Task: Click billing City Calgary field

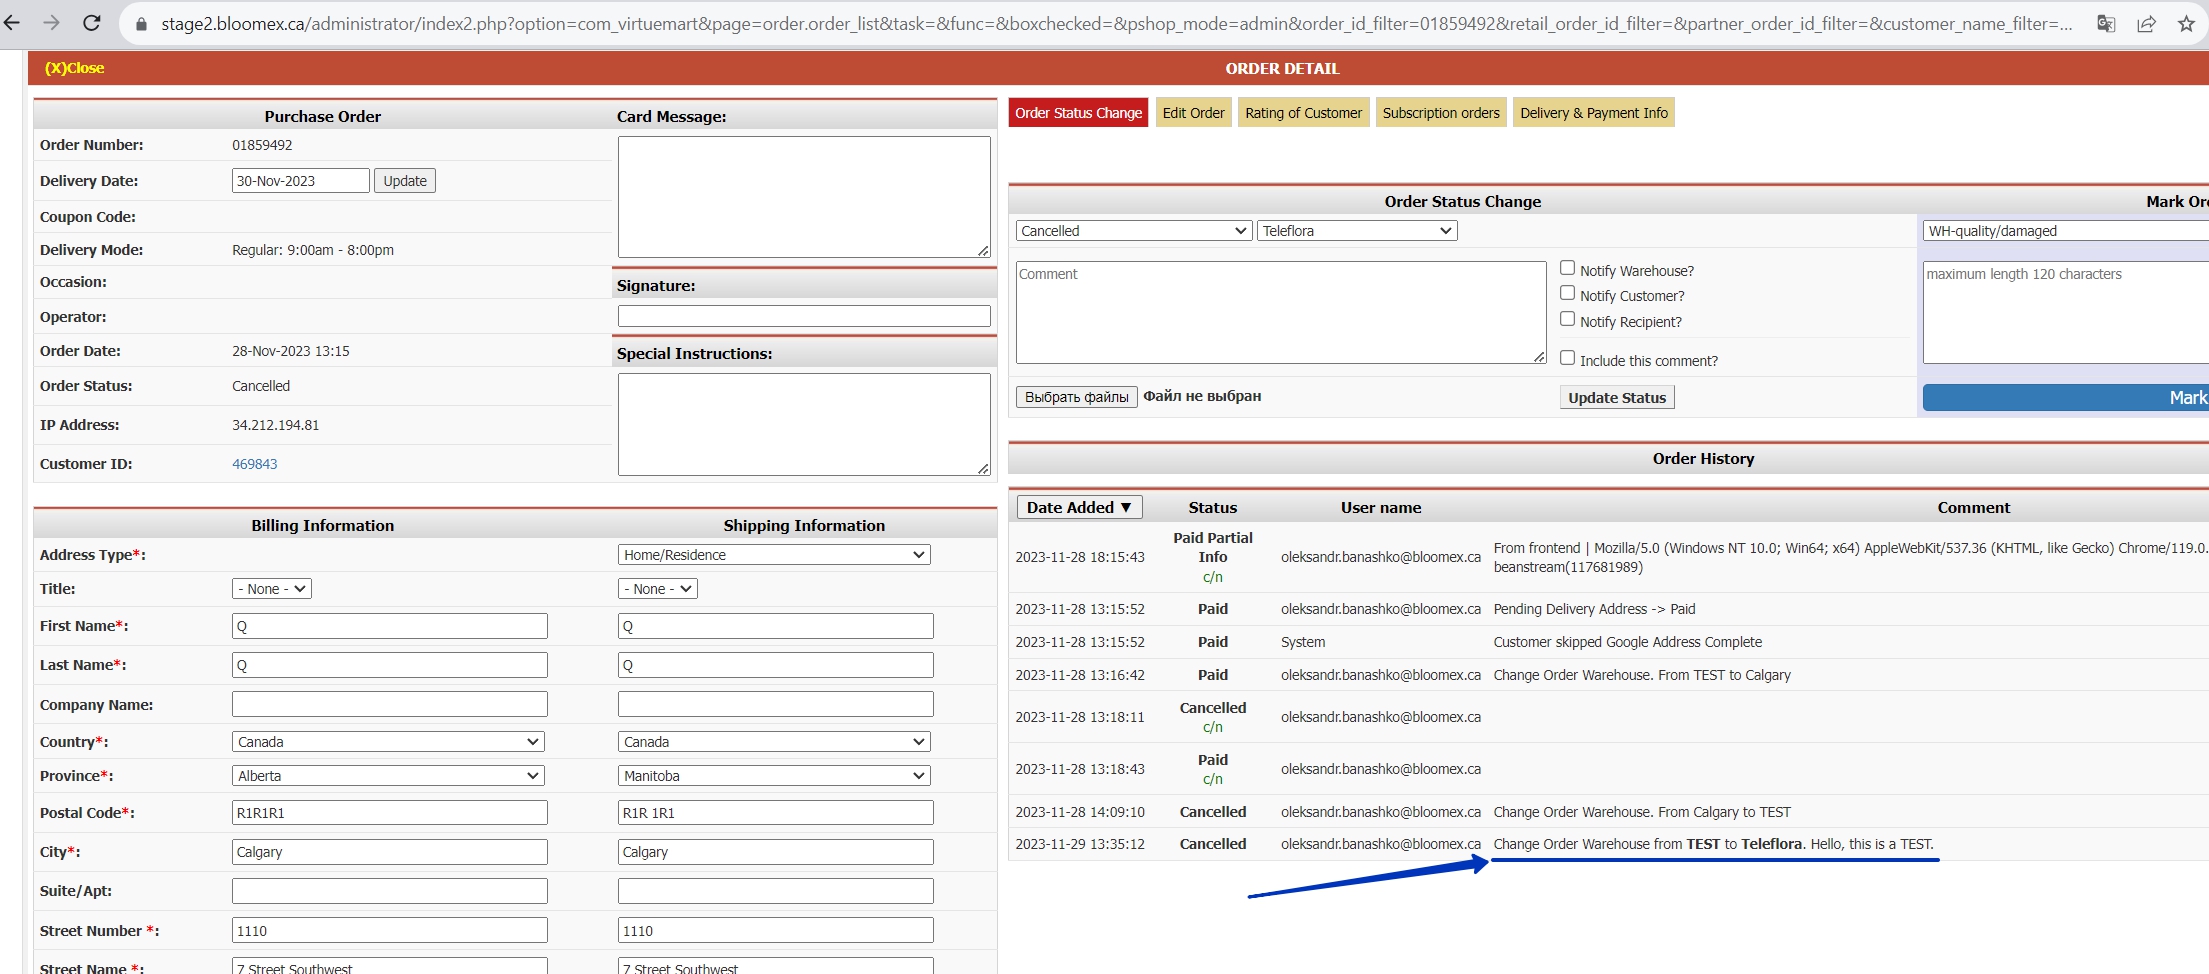Action: tap(389, 852)
